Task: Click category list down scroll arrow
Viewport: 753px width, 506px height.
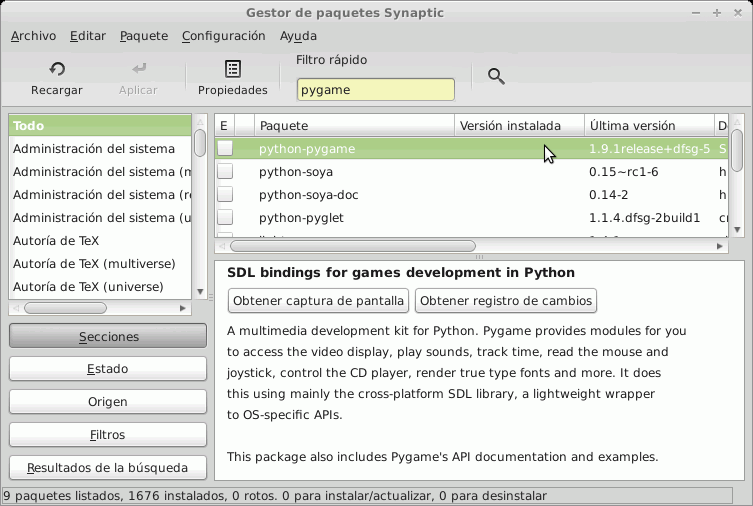Action: tap(200, 291)
